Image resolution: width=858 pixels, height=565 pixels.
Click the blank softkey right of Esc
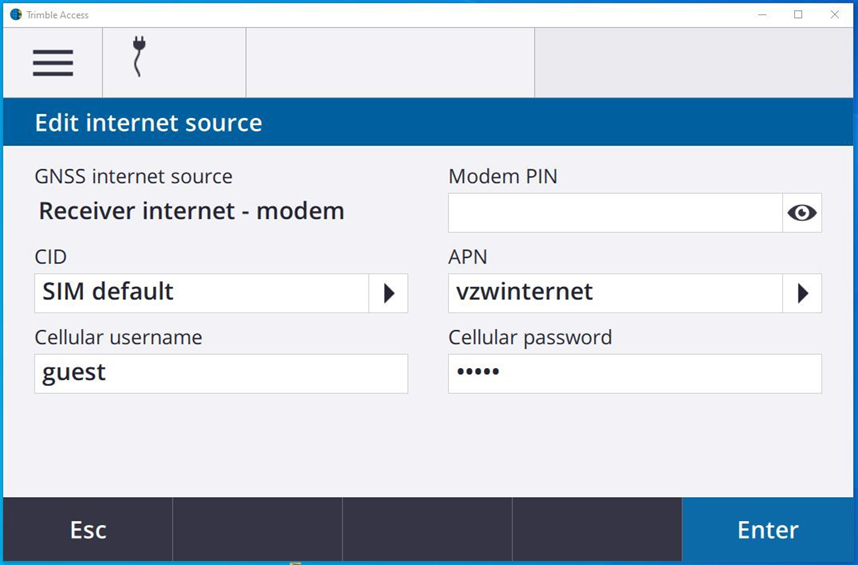(x=257, y=530)
